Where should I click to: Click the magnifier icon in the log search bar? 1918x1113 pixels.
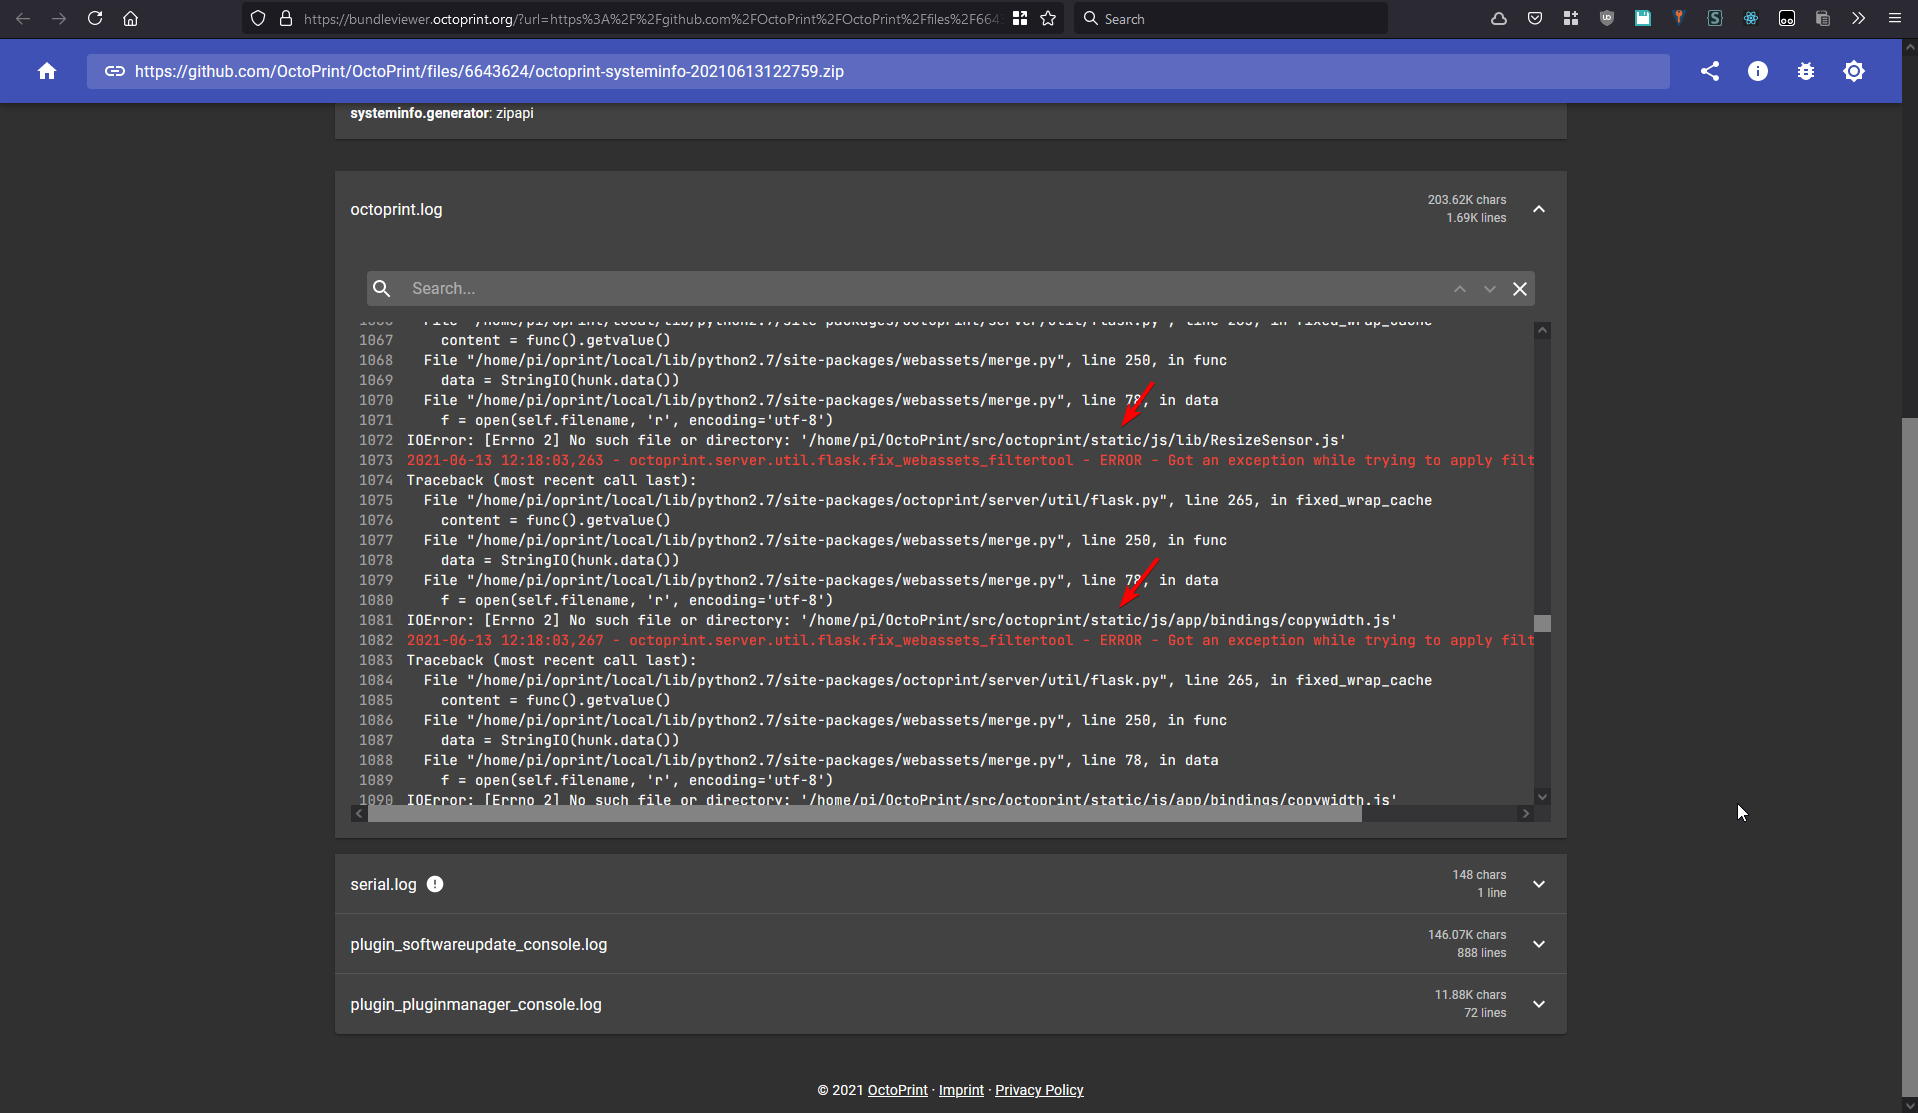tap(382, 288)
